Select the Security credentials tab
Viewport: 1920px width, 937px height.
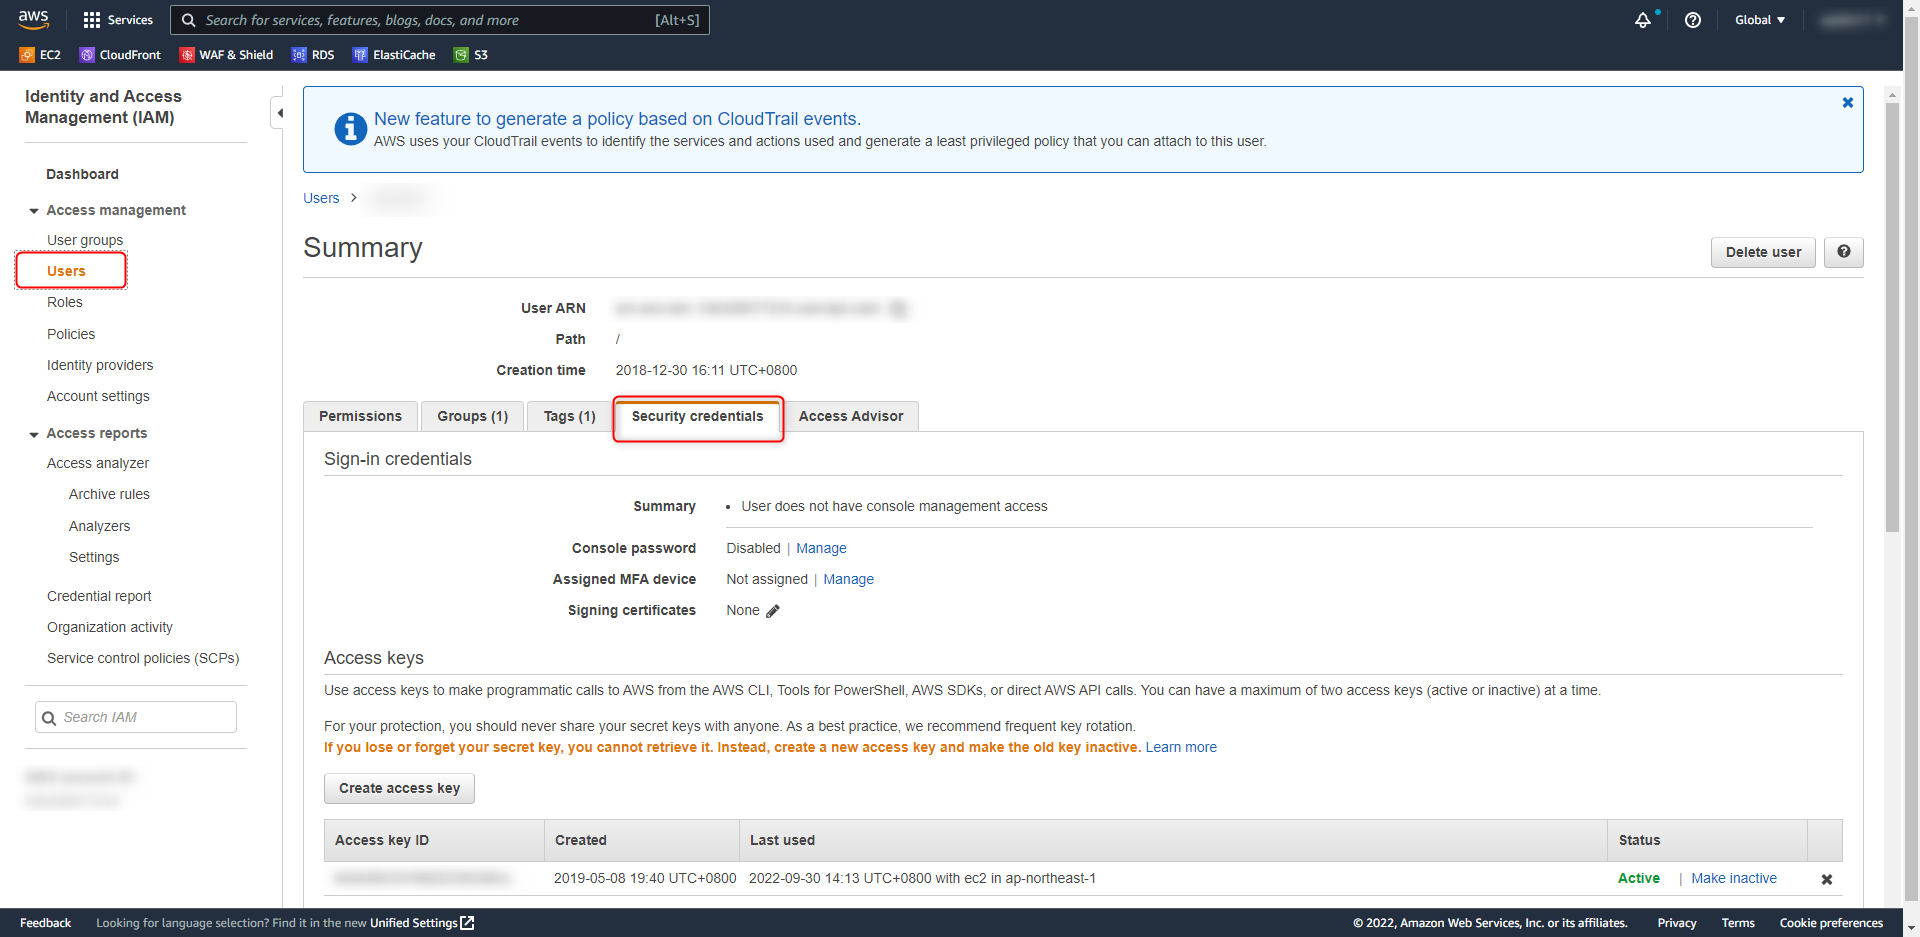point(697,416)
